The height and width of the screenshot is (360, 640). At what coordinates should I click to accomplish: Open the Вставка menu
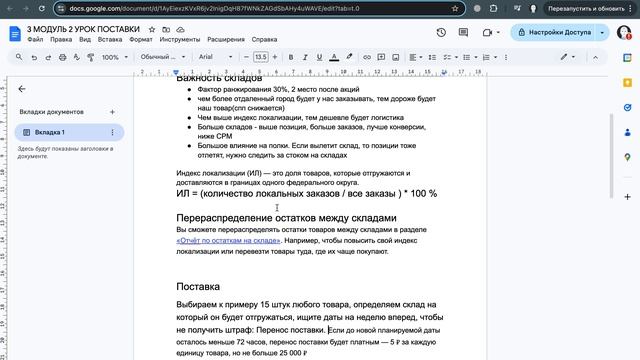point(110,40)
